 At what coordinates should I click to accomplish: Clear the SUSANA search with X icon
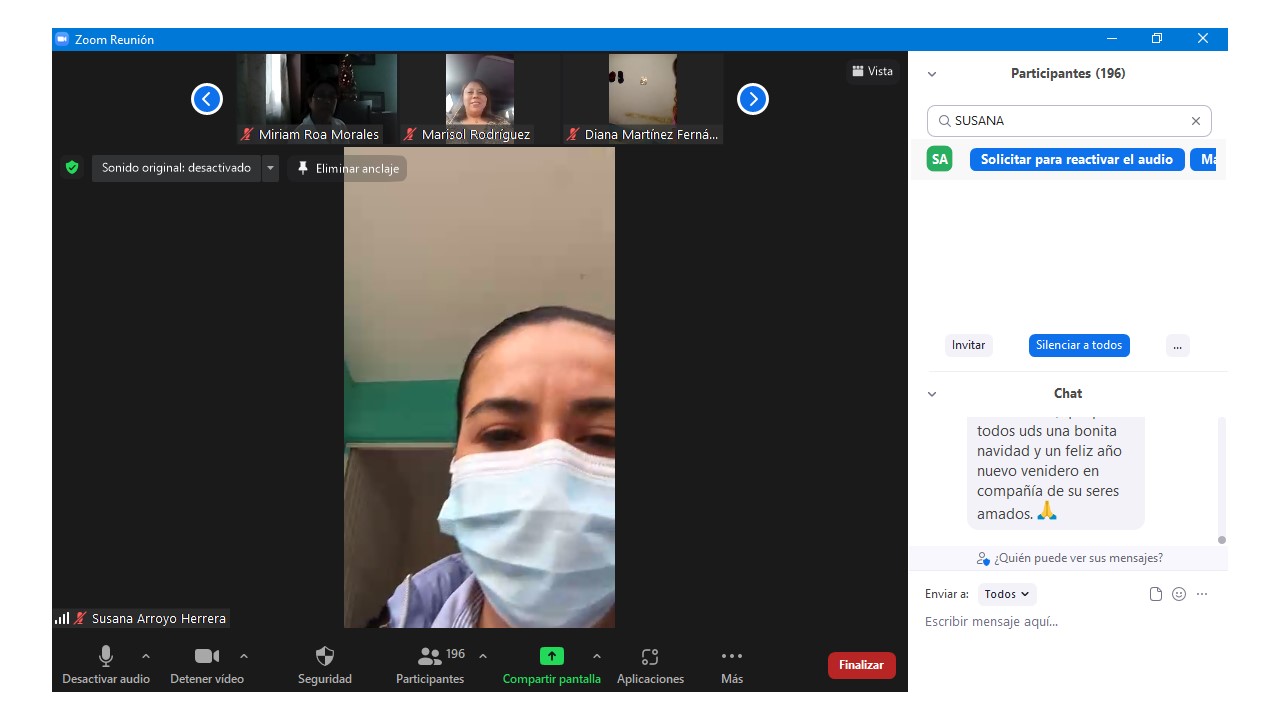tap(1196, 121)
